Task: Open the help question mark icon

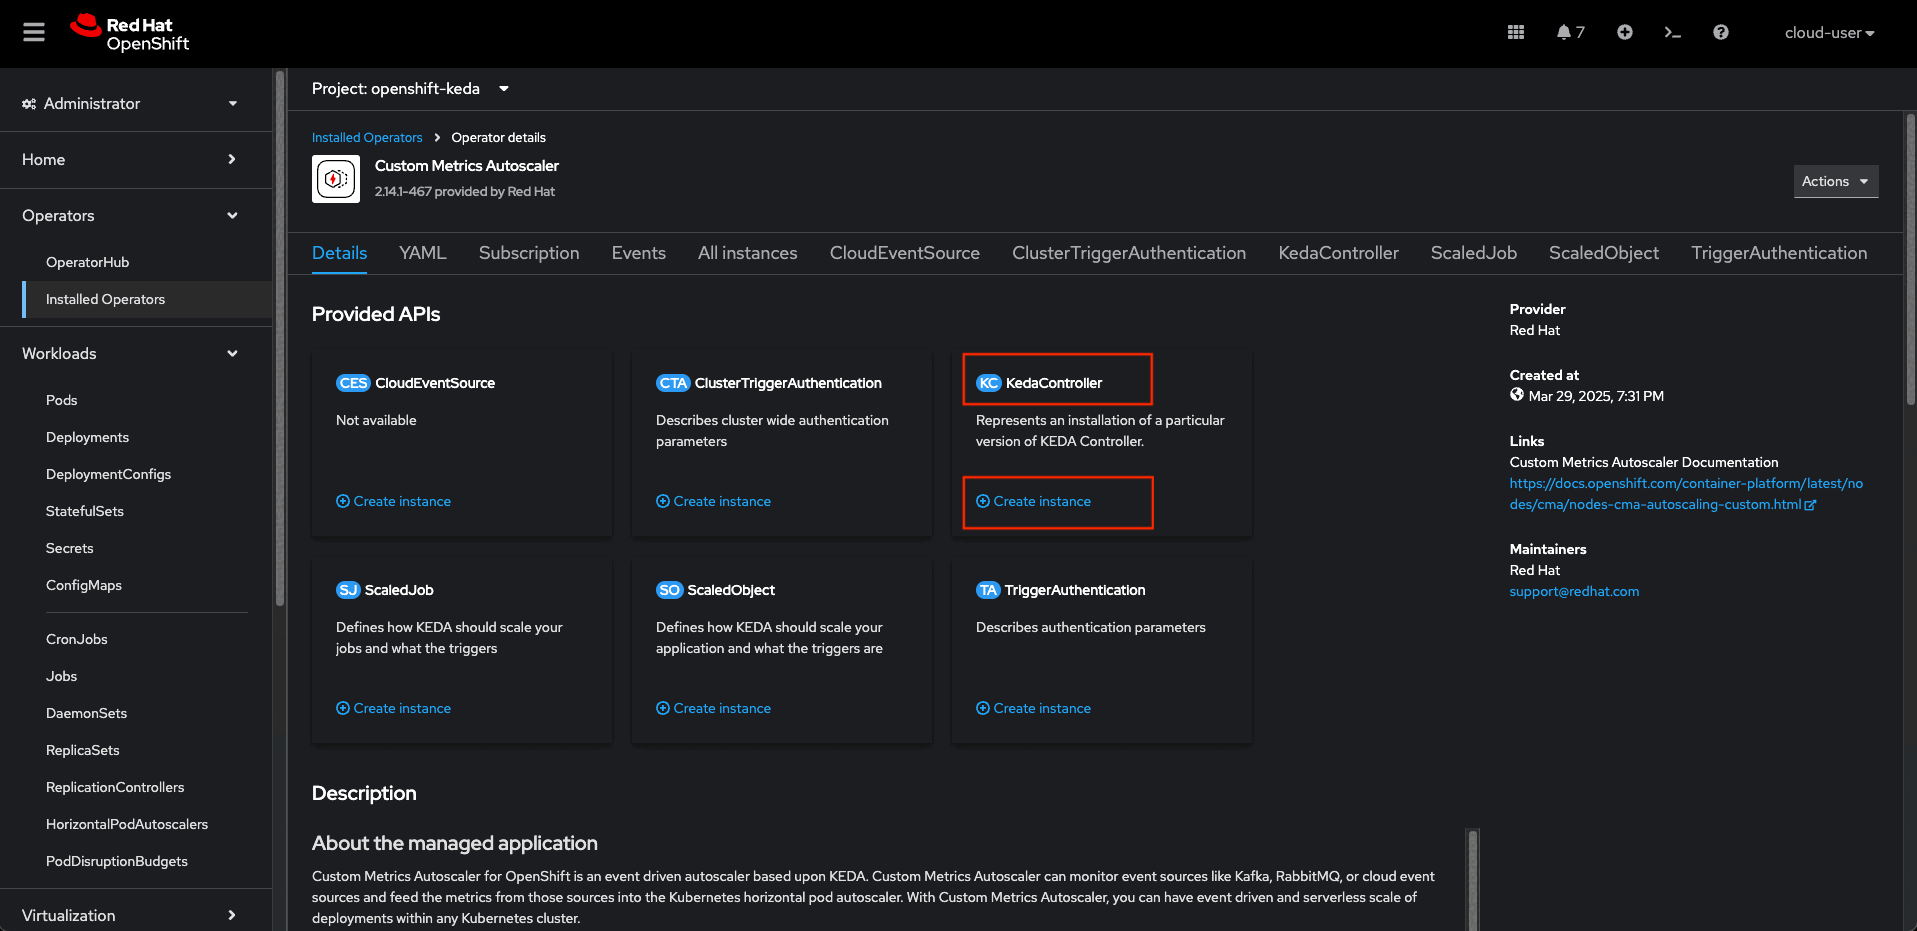Action: click(x=1720, y=33)
